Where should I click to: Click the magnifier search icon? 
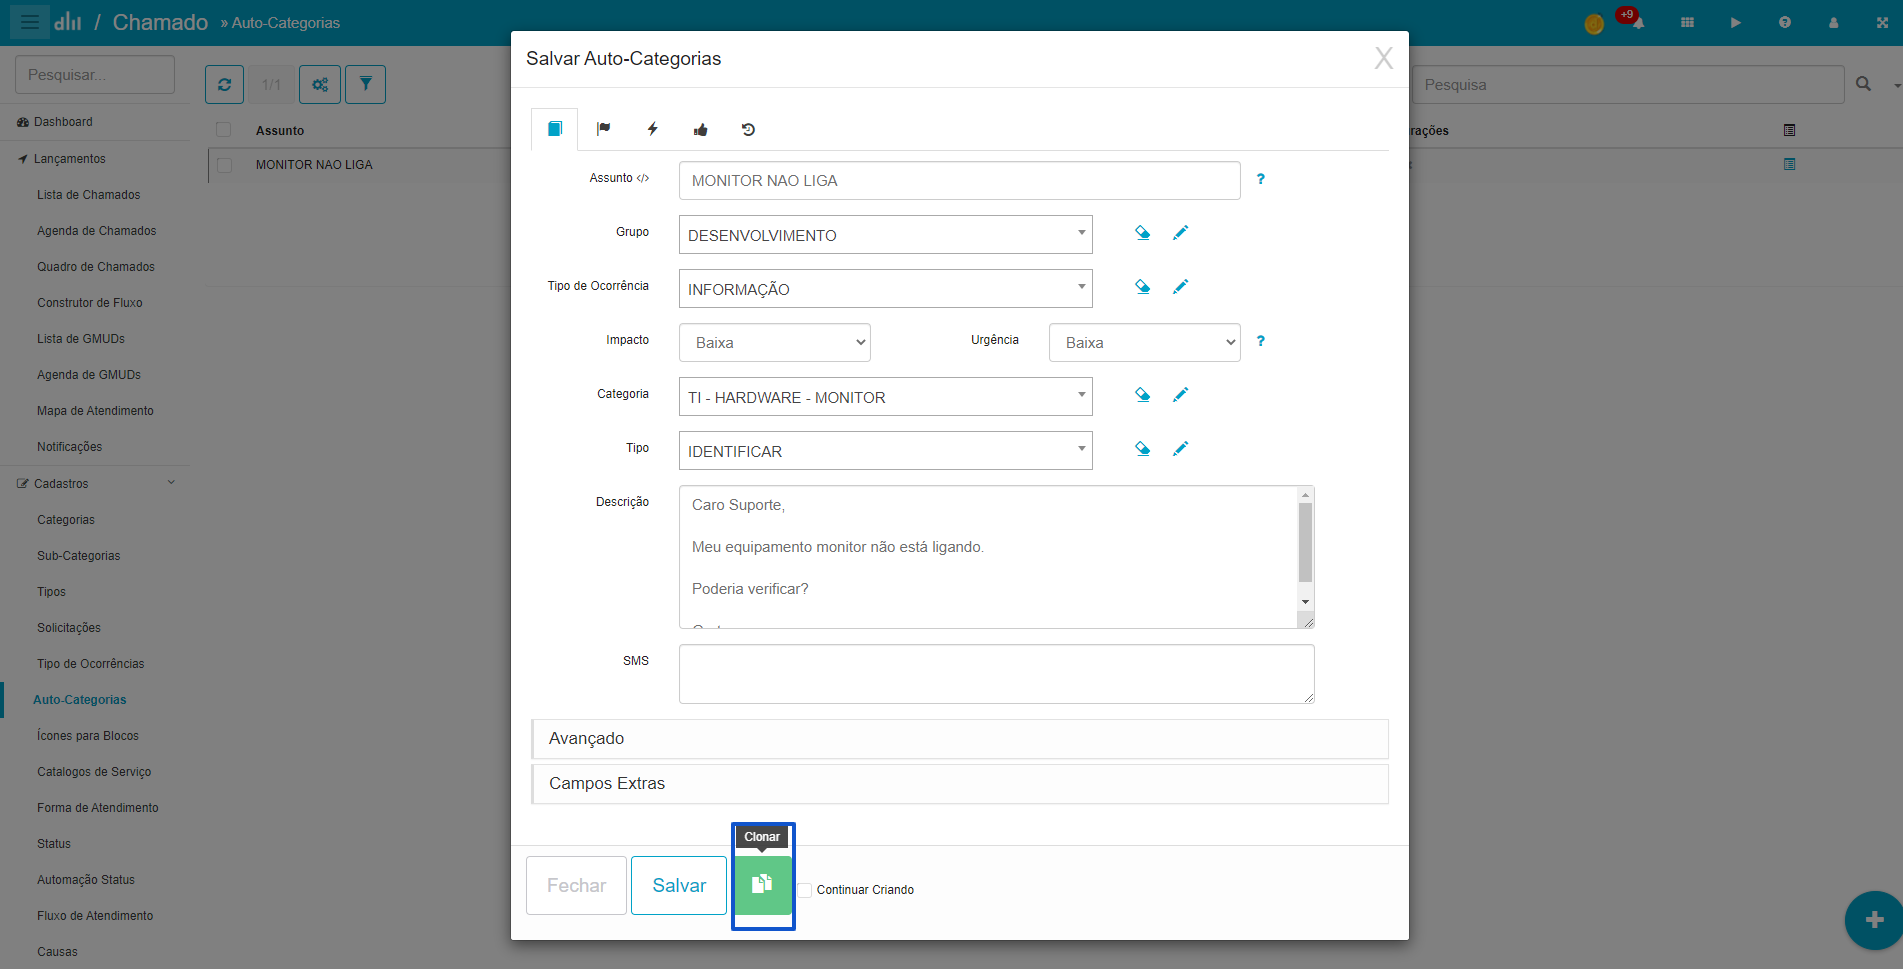click(1863, 84)
